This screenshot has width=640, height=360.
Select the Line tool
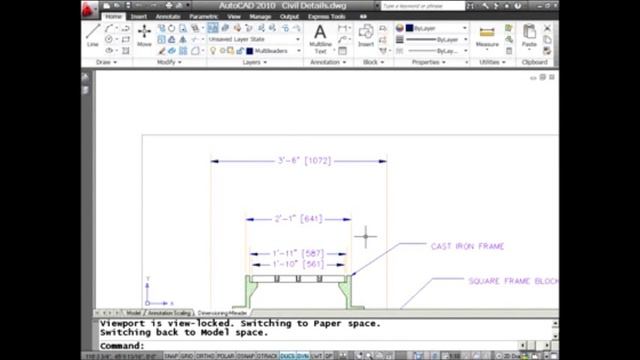click(x=93, y=35)
